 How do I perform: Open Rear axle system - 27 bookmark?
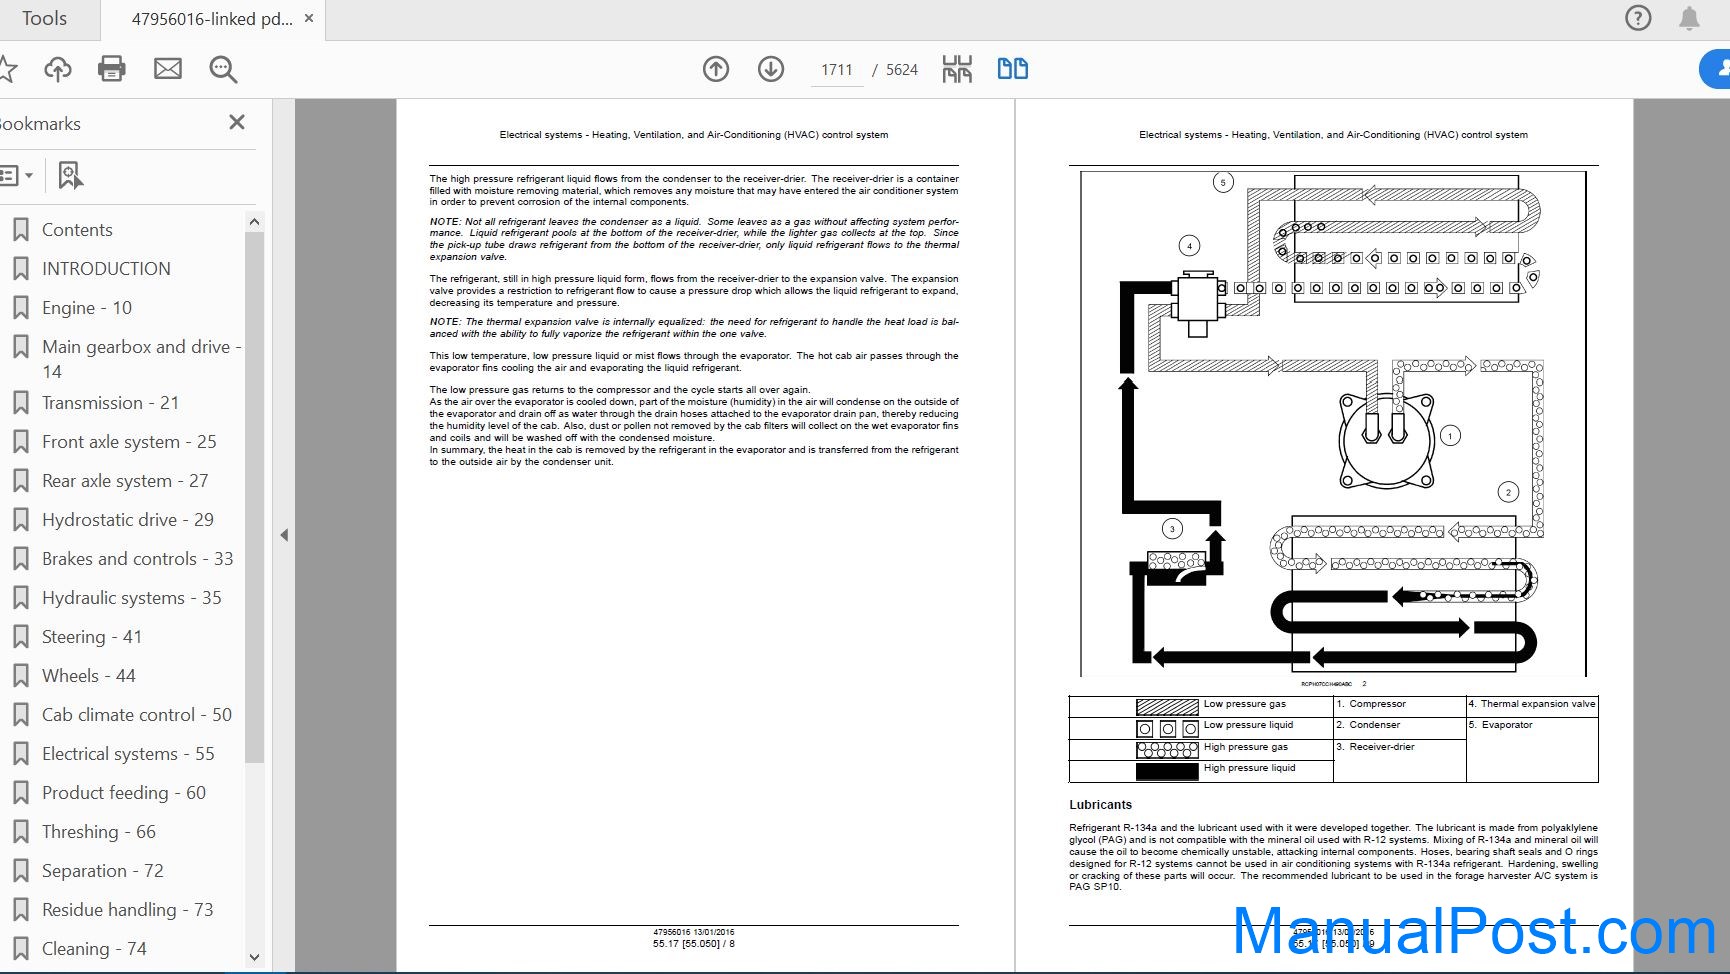tap(125, 481)
